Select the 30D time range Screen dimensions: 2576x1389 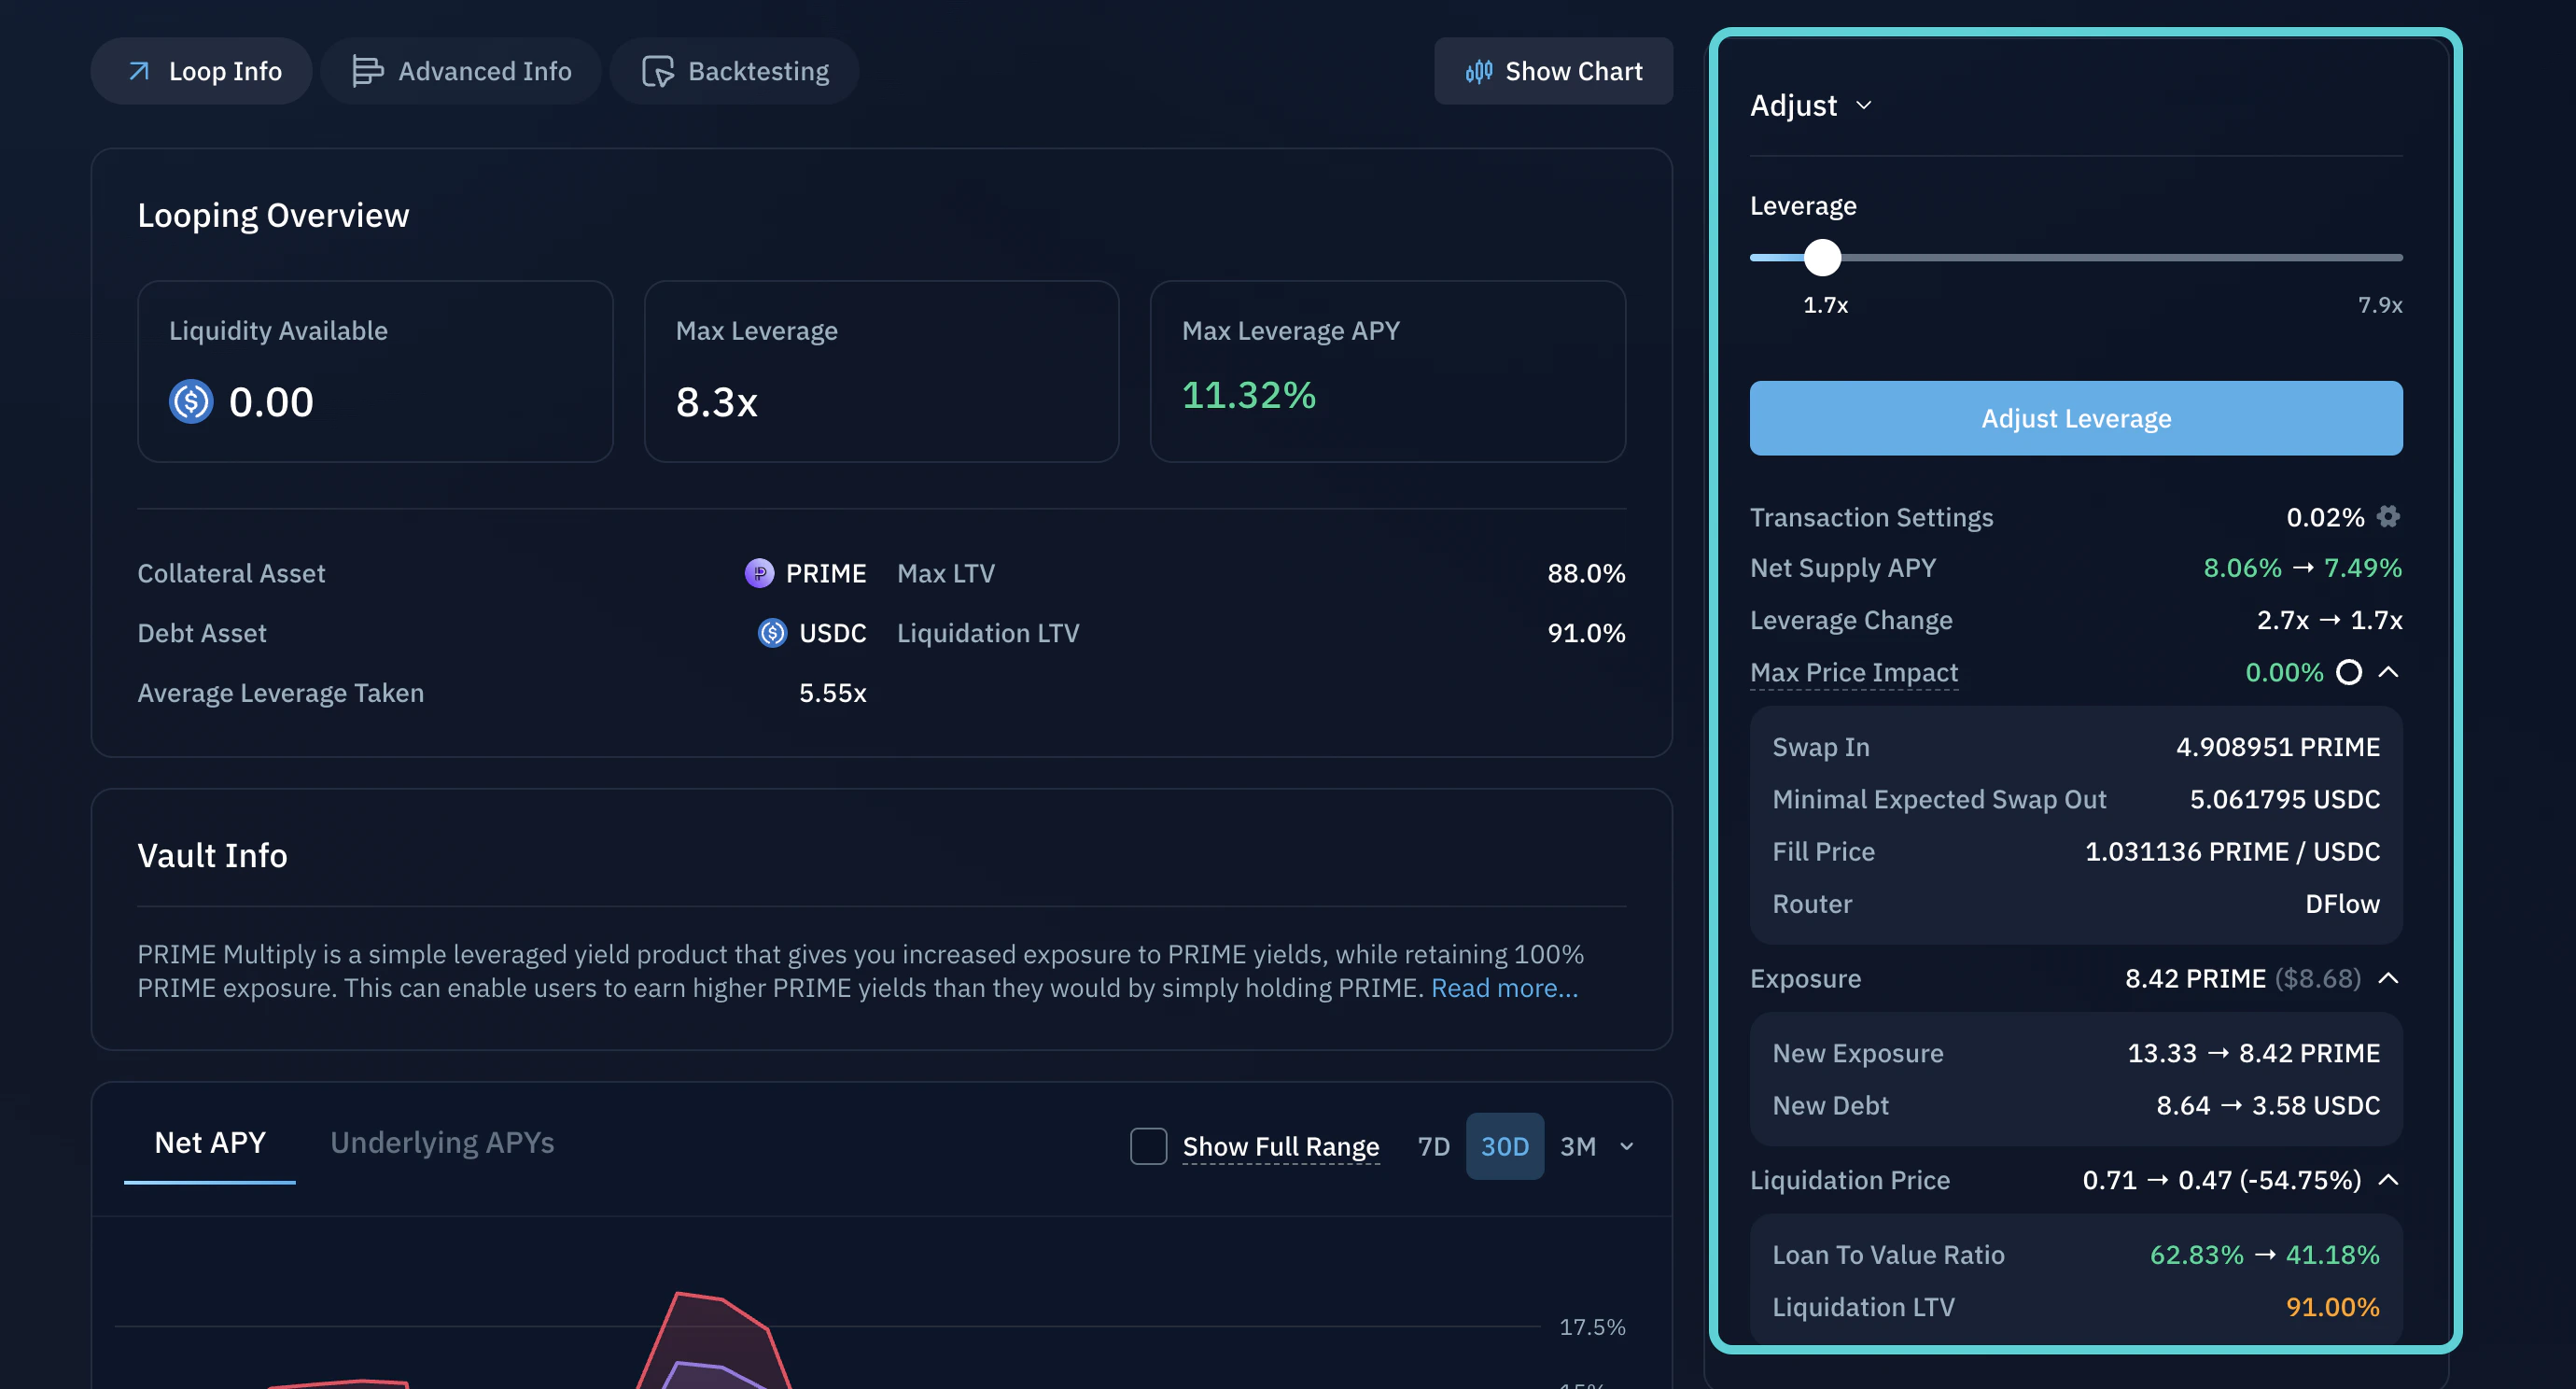pyautogui.click(x=1504, y=1146)
